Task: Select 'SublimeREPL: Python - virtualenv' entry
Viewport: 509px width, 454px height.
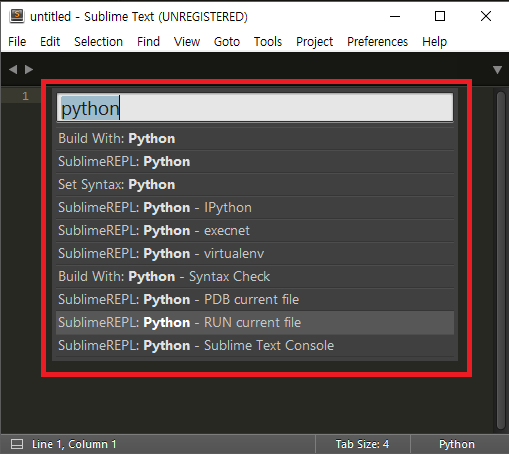Action: tap(255, 254)
